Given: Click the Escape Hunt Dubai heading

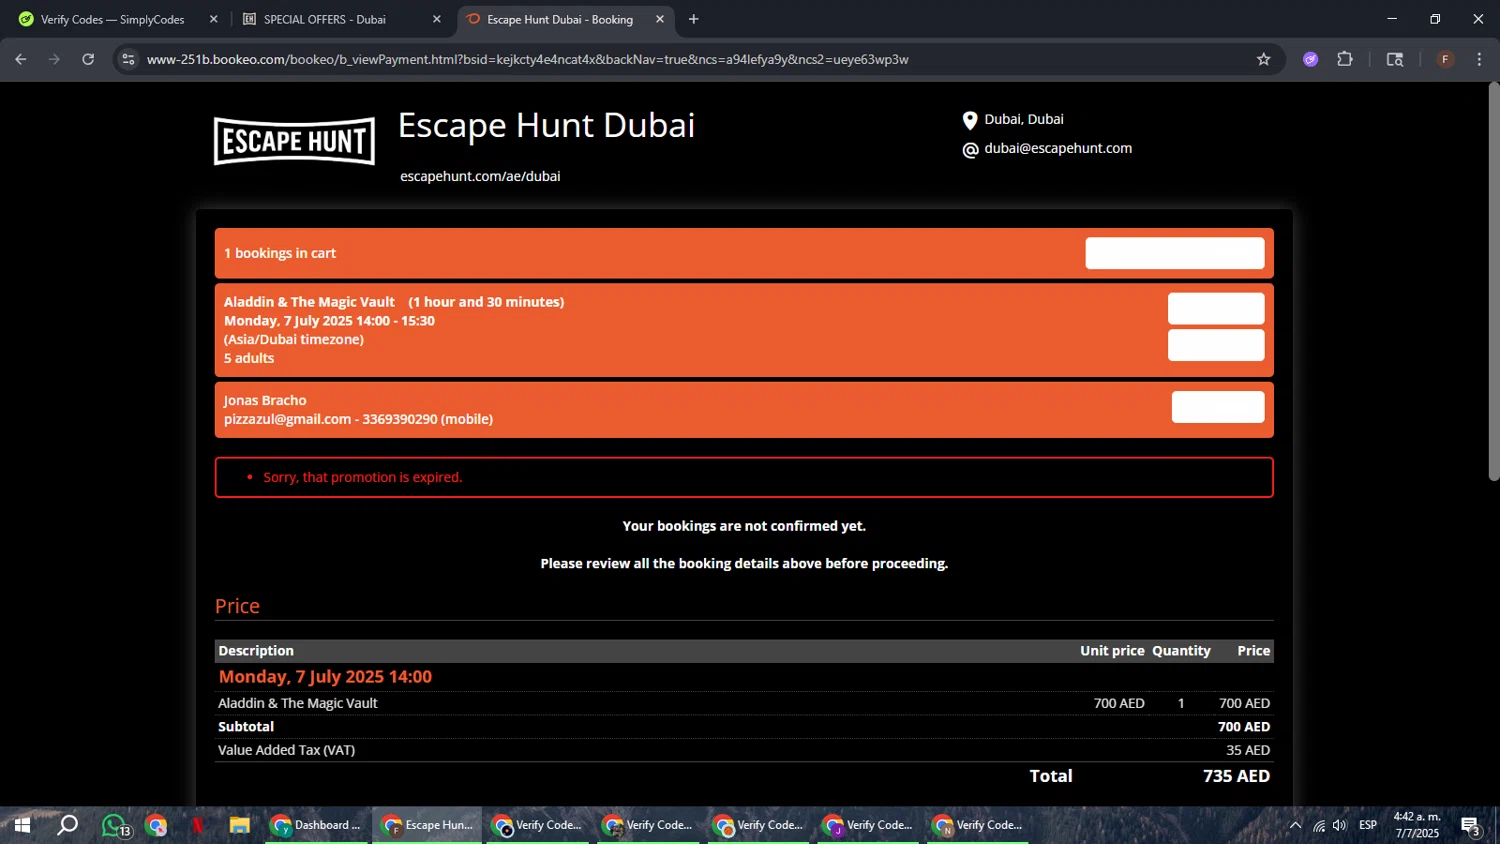Looking at the screenshot, I should click(546, 125).
